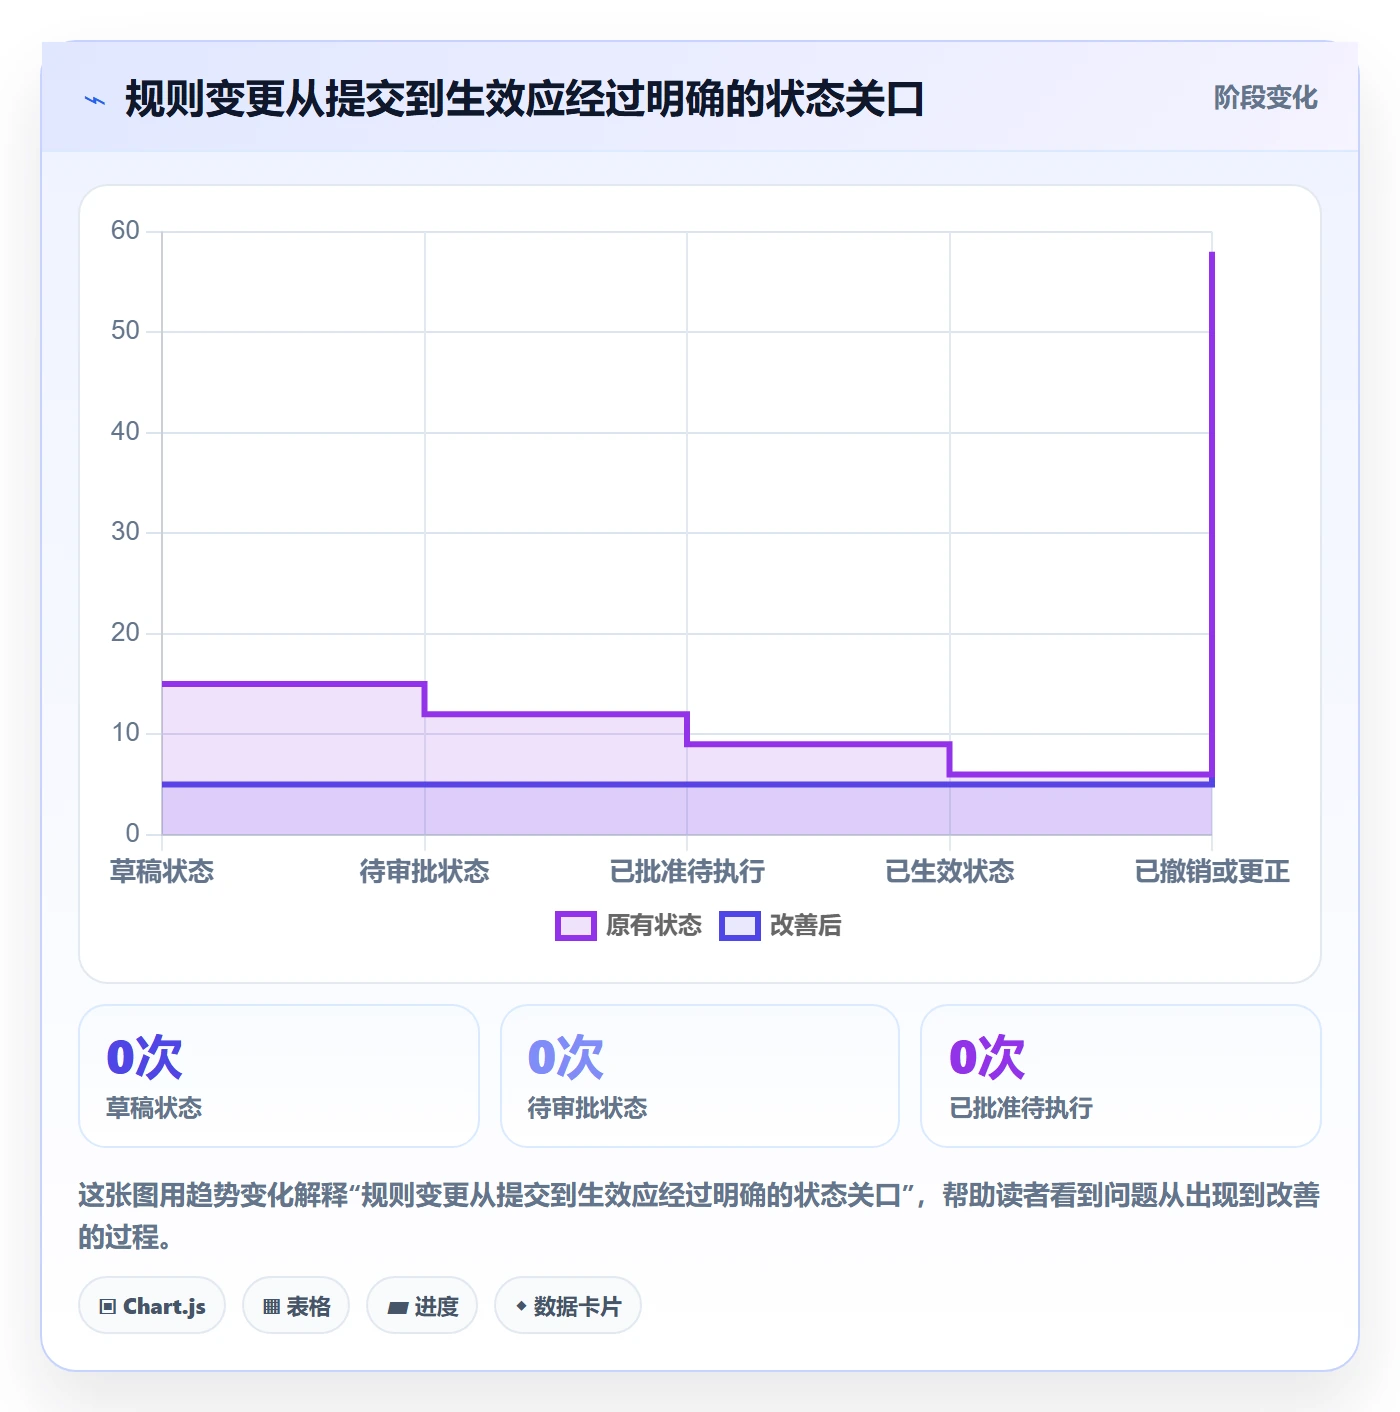1400x1412 pixels.
Task: Click the 草稿状态 0次 data card
Action: (279, 1076)
